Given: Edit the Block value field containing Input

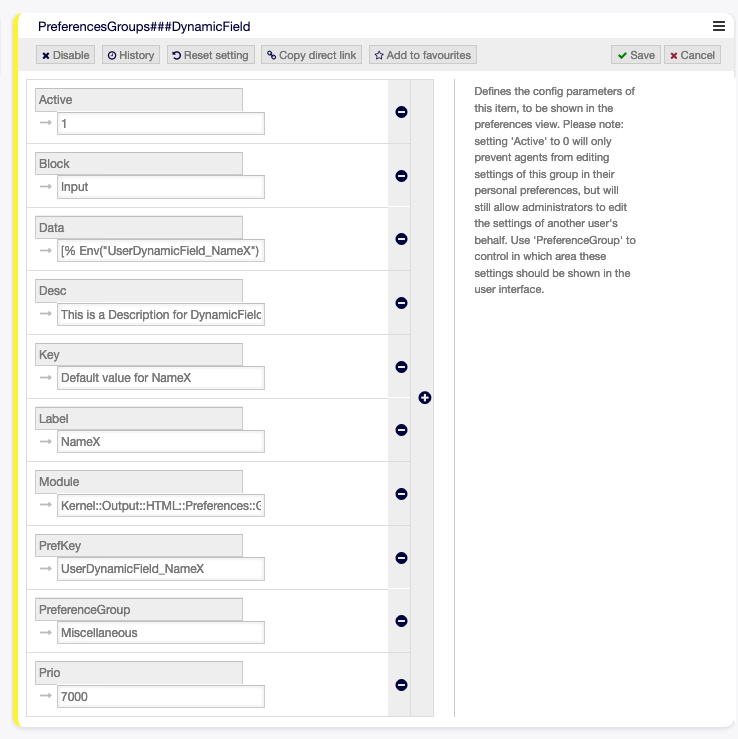Looking at the screenshot, I should coord(161,187).
